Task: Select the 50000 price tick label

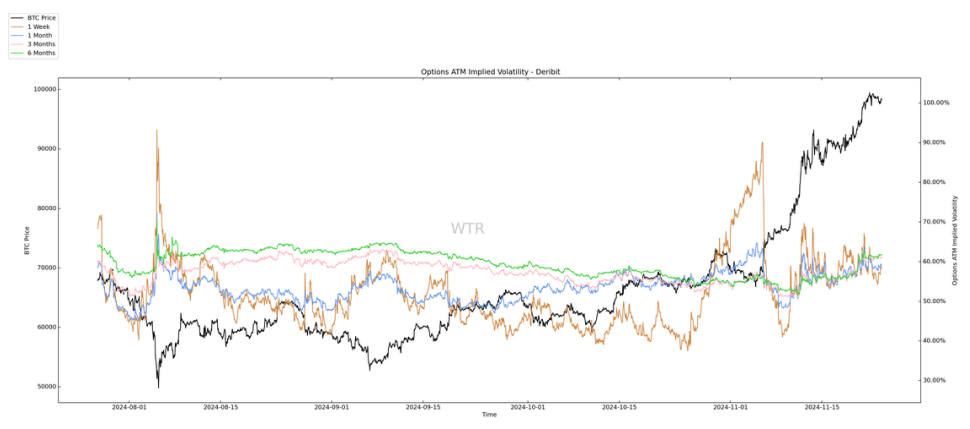Action: [x=43, y=387]
